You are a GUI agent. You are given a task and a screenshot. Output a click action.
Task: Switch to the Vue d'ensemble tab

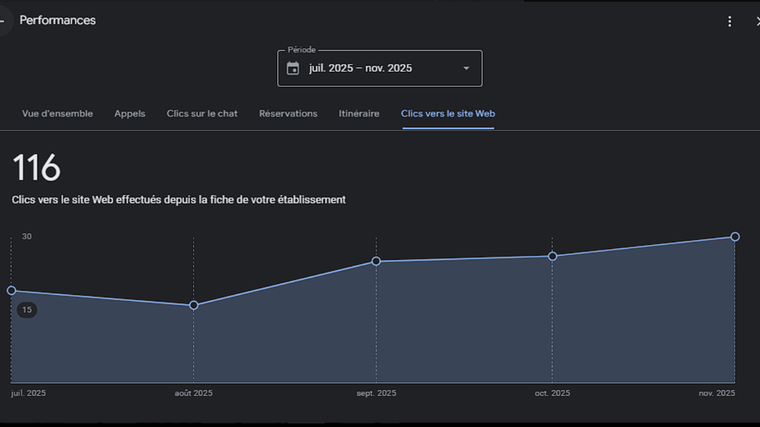[x=58, y=114]
